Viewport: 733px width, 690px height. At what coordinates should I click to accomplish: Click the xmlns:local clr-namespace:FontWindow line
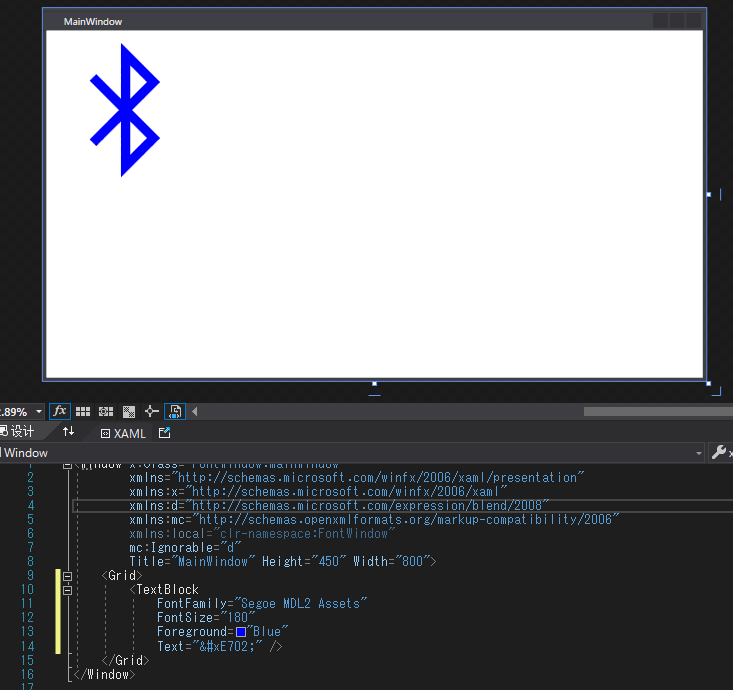click(x=262, y=533)
